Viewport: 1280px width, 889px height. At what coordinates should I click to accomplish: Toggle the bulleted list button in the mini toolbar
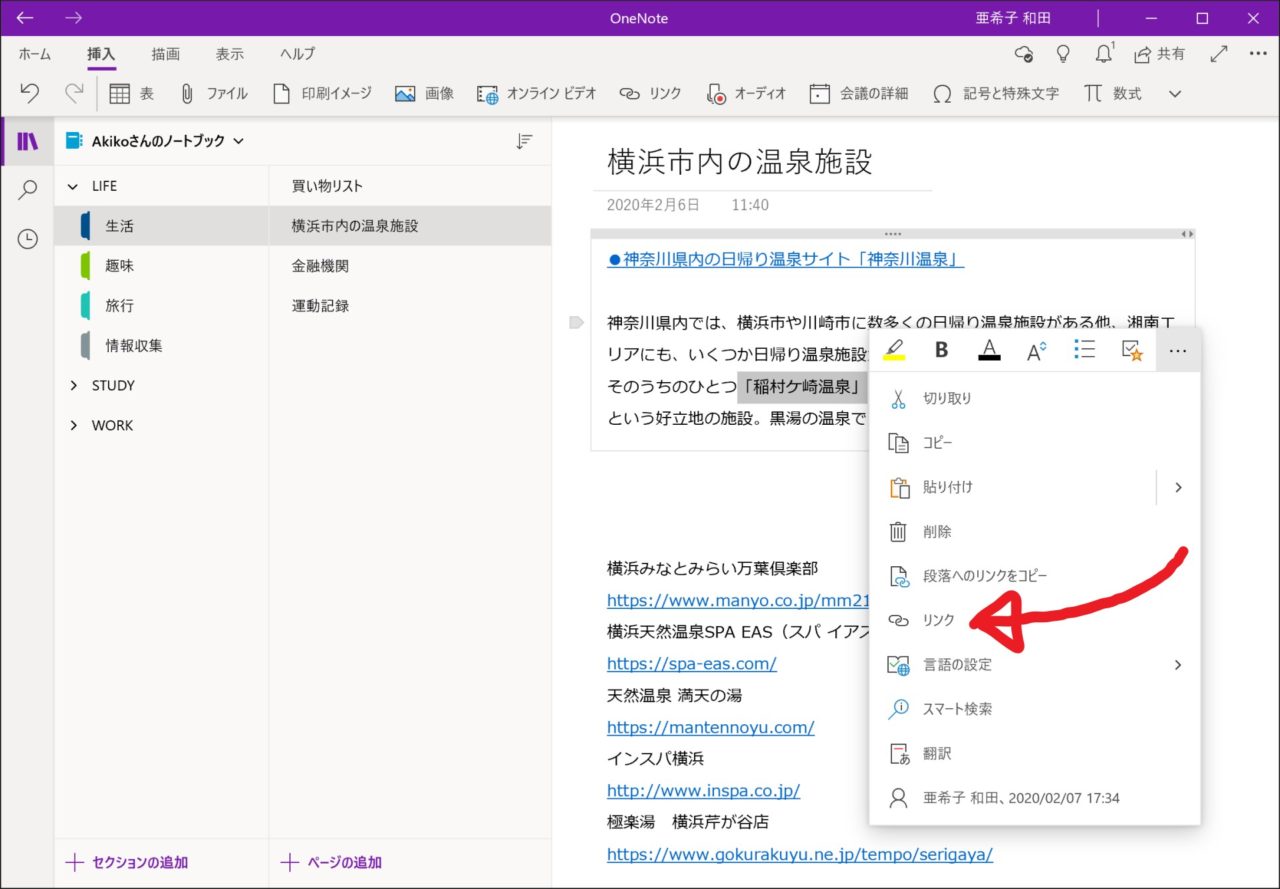[1084, 350]
